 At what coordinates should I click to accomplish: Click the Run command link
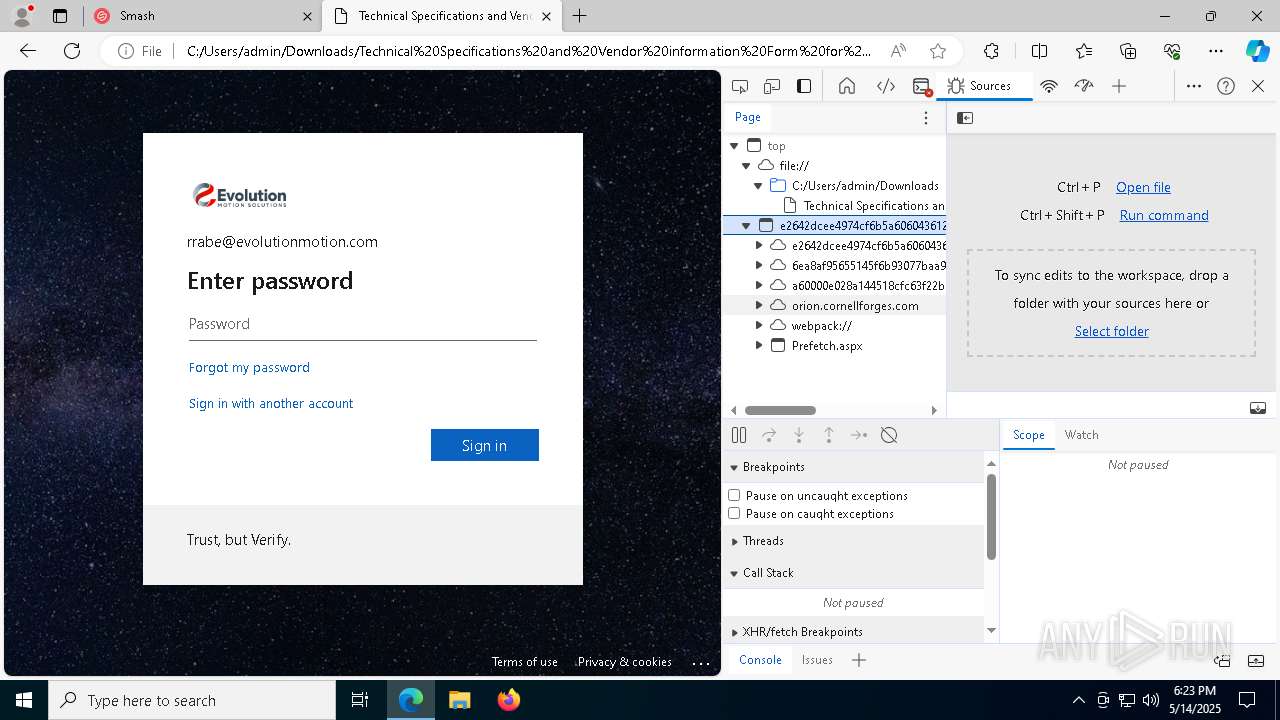coord(1164,215)
